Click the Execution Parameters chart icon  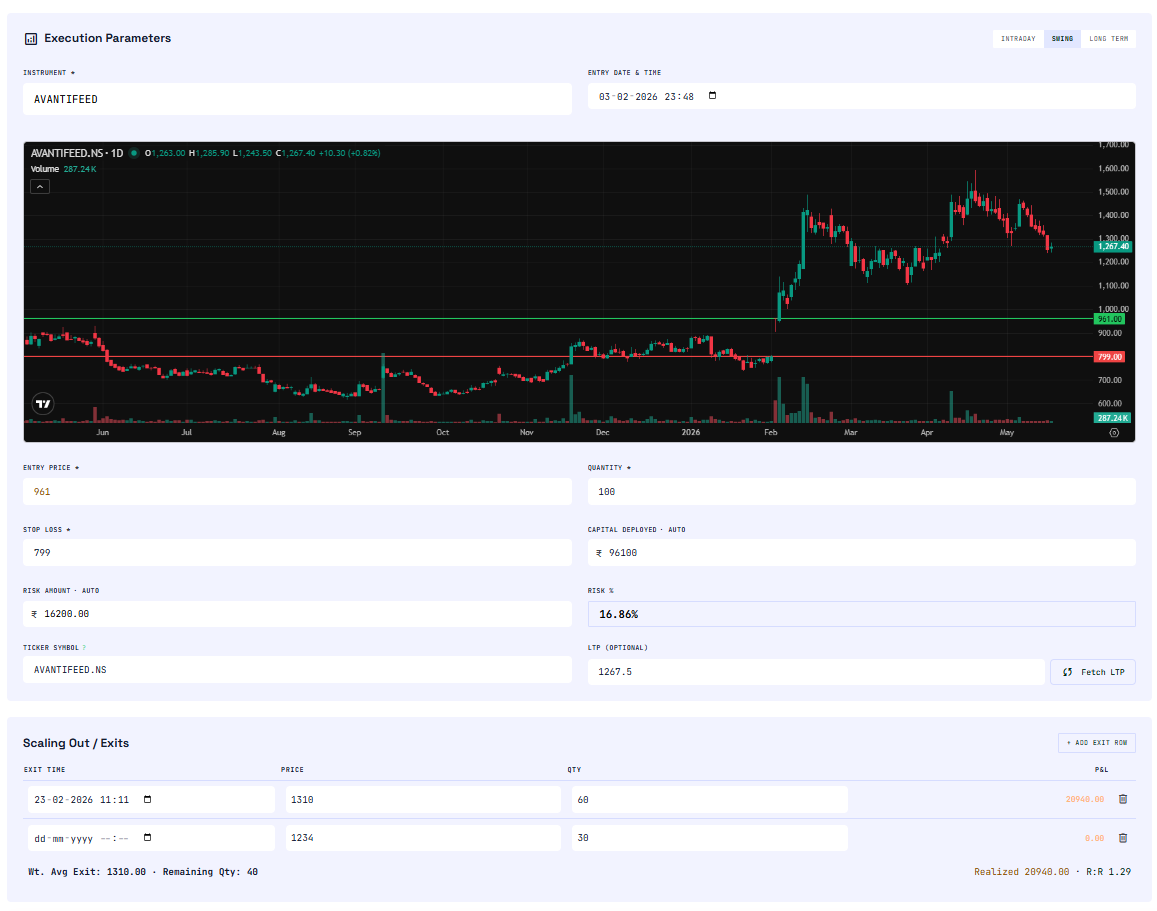click(x=31, y=39)
